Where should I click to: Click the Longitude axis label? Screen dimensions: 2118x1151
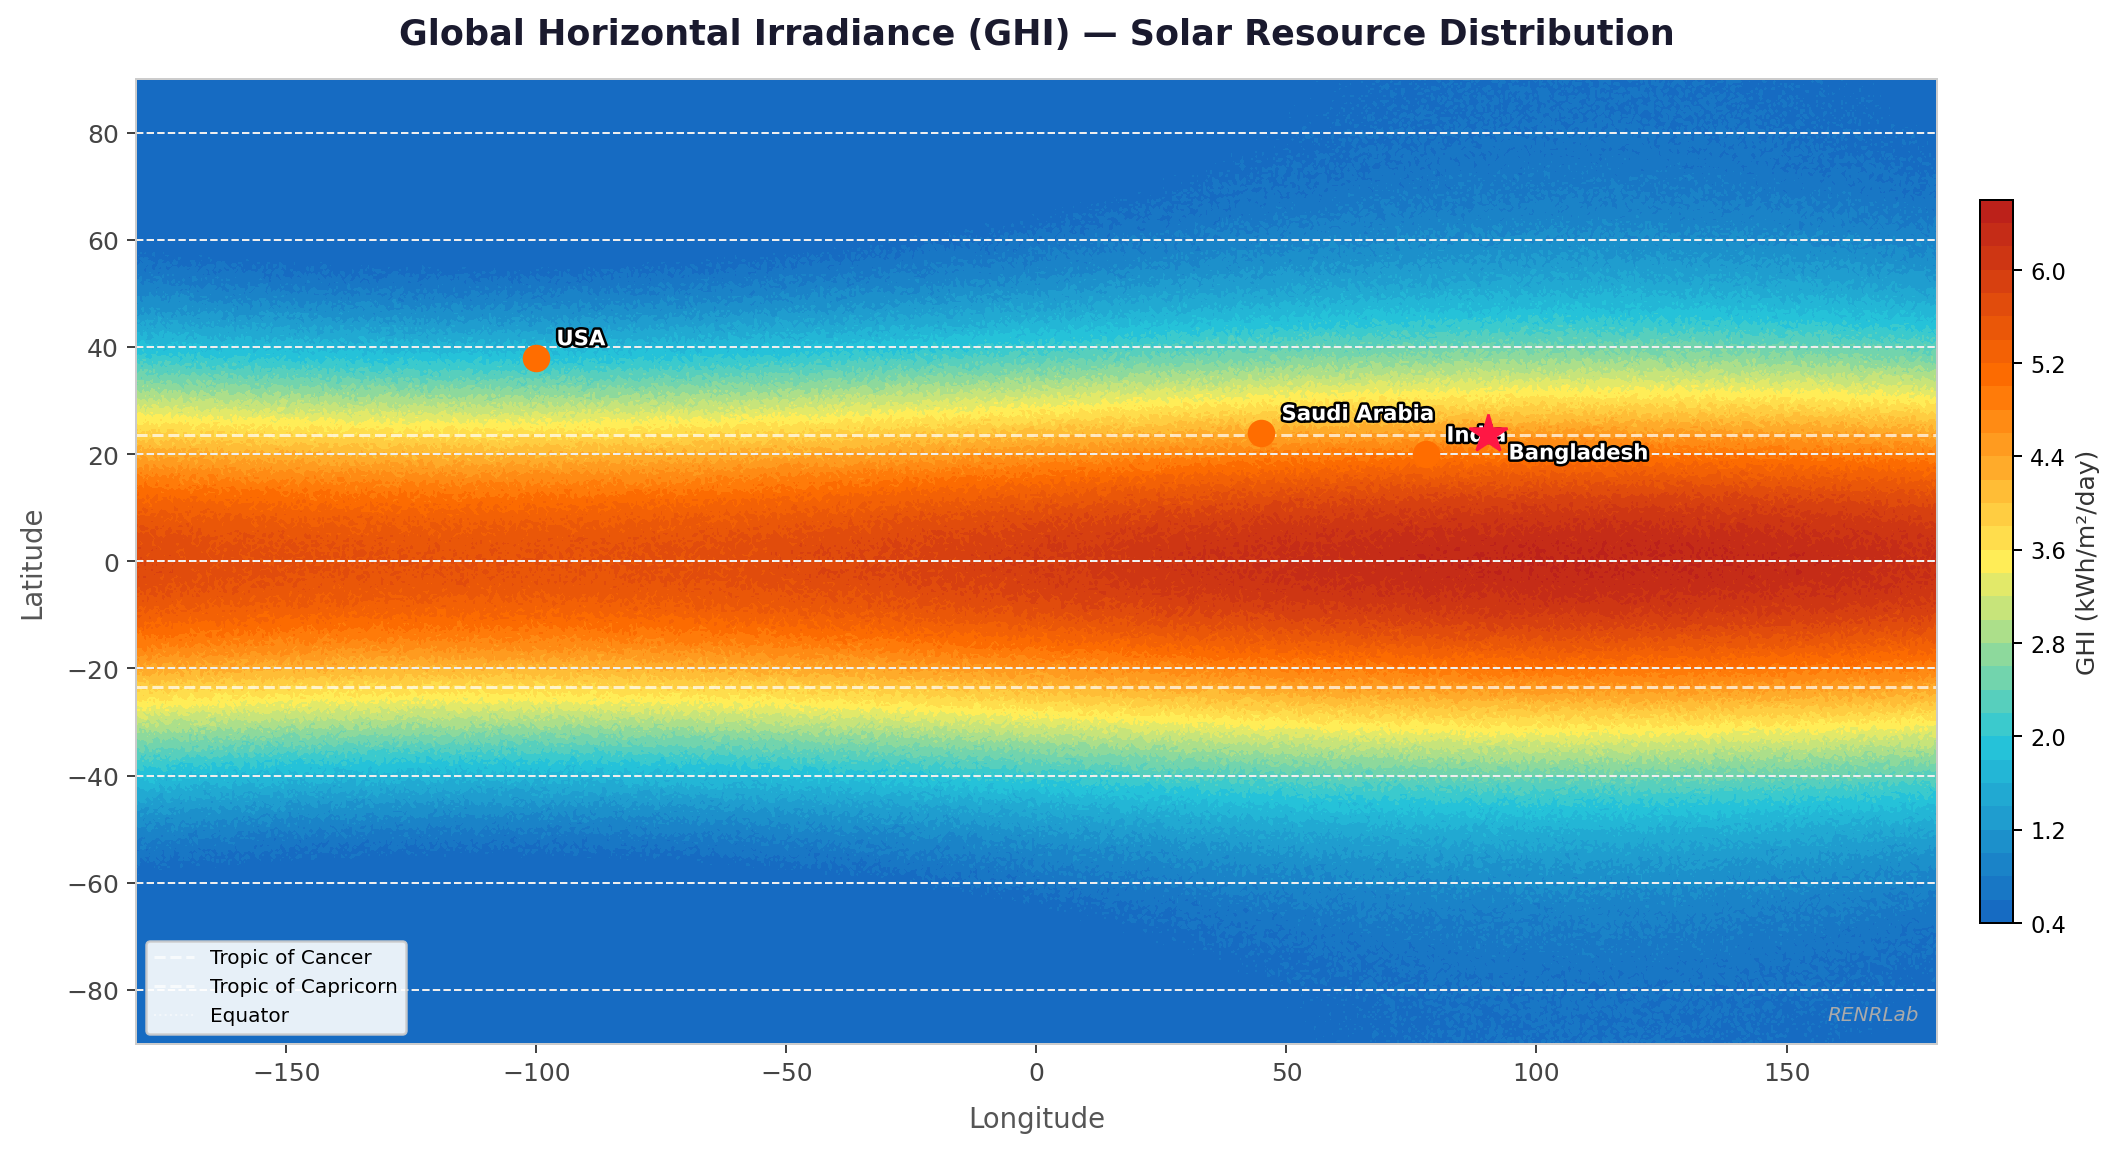click(x=1036, y=1118)
